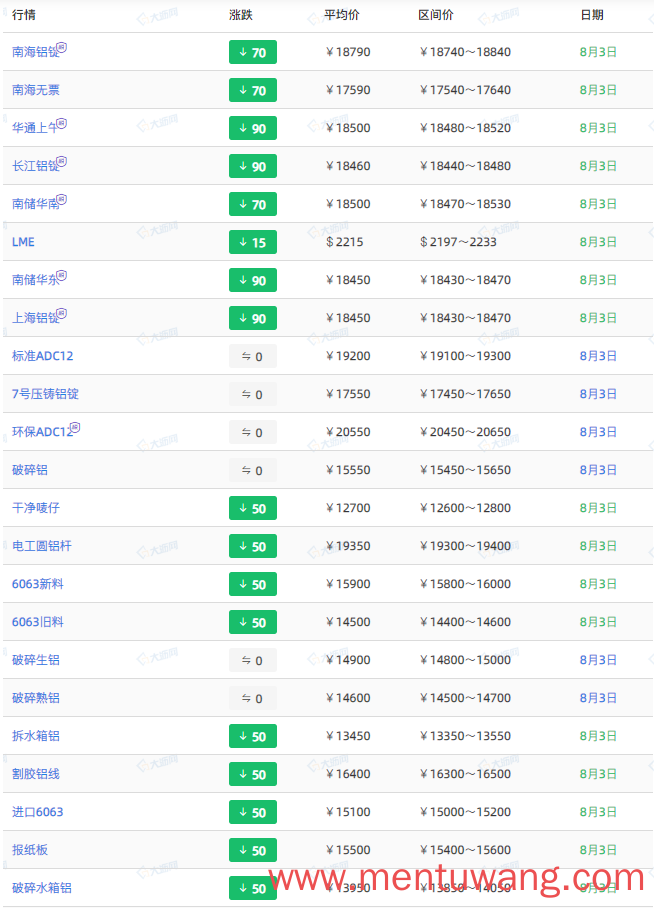Image resolution: width=654 pixels, height=908 pixels.
Task: Open the 电工圆铝杆 quote link
Action: pos(42,546)
